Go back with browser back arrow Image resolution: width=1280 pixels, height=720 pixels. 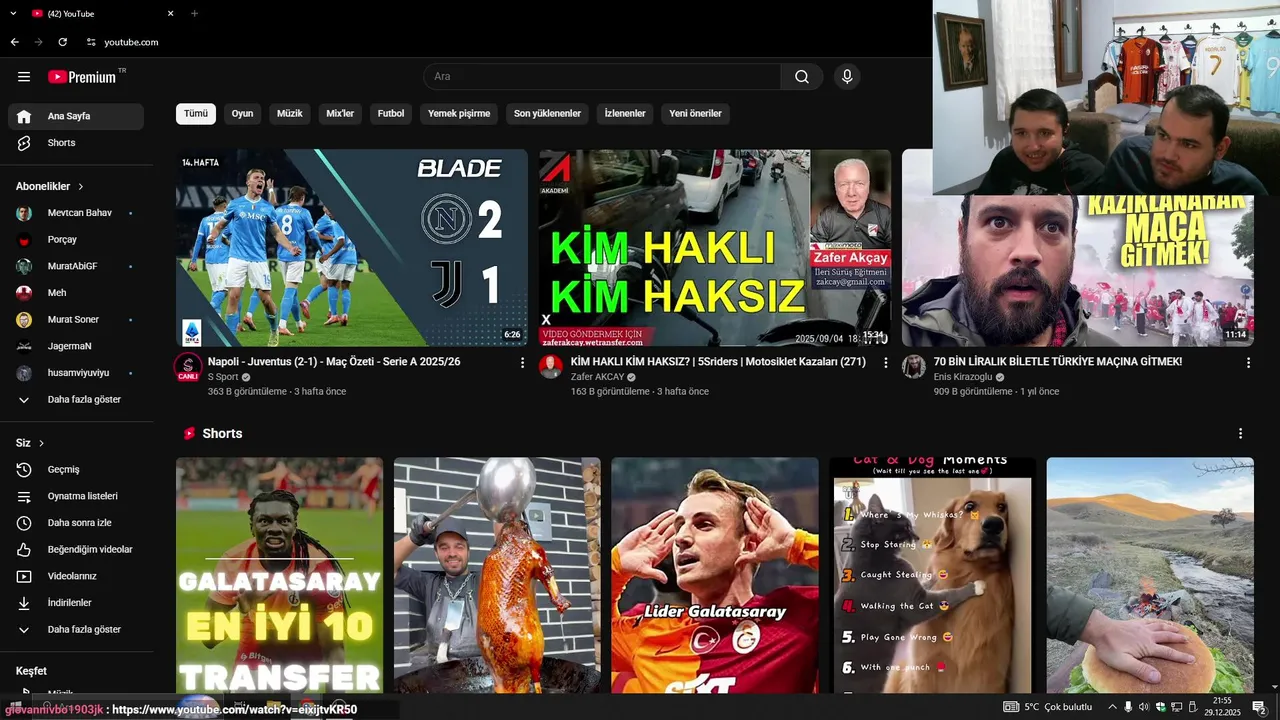coord(14,42)
